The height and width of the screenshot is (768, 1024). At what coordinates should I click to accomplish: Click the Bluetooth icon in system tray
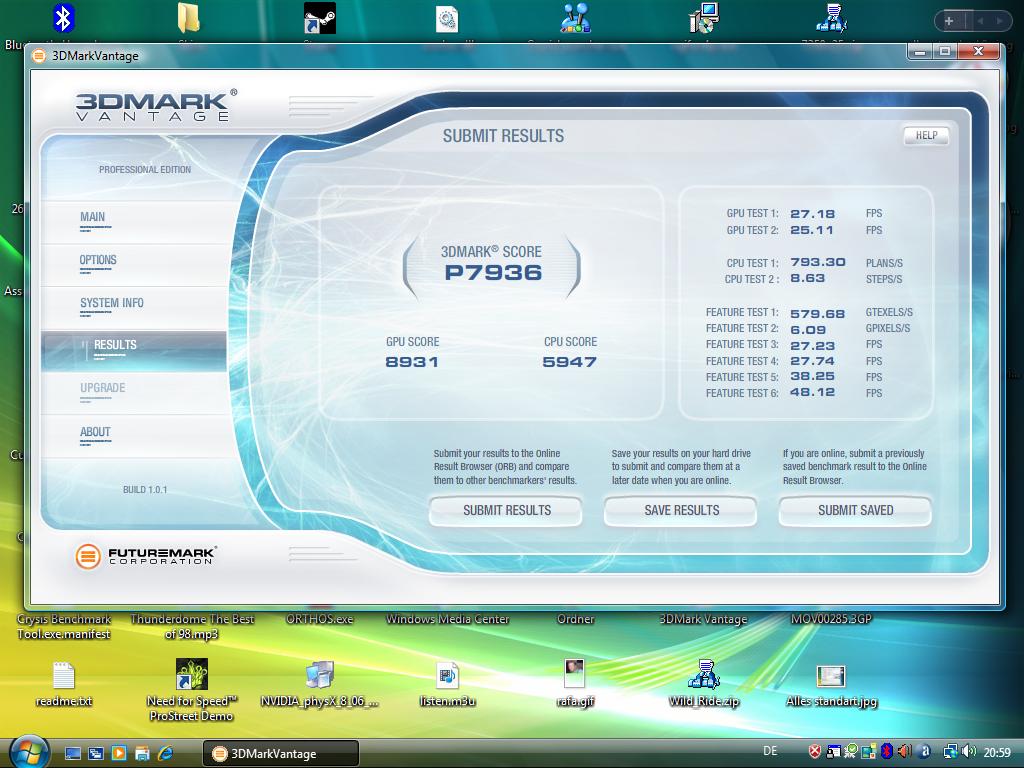tap(886, 752)
